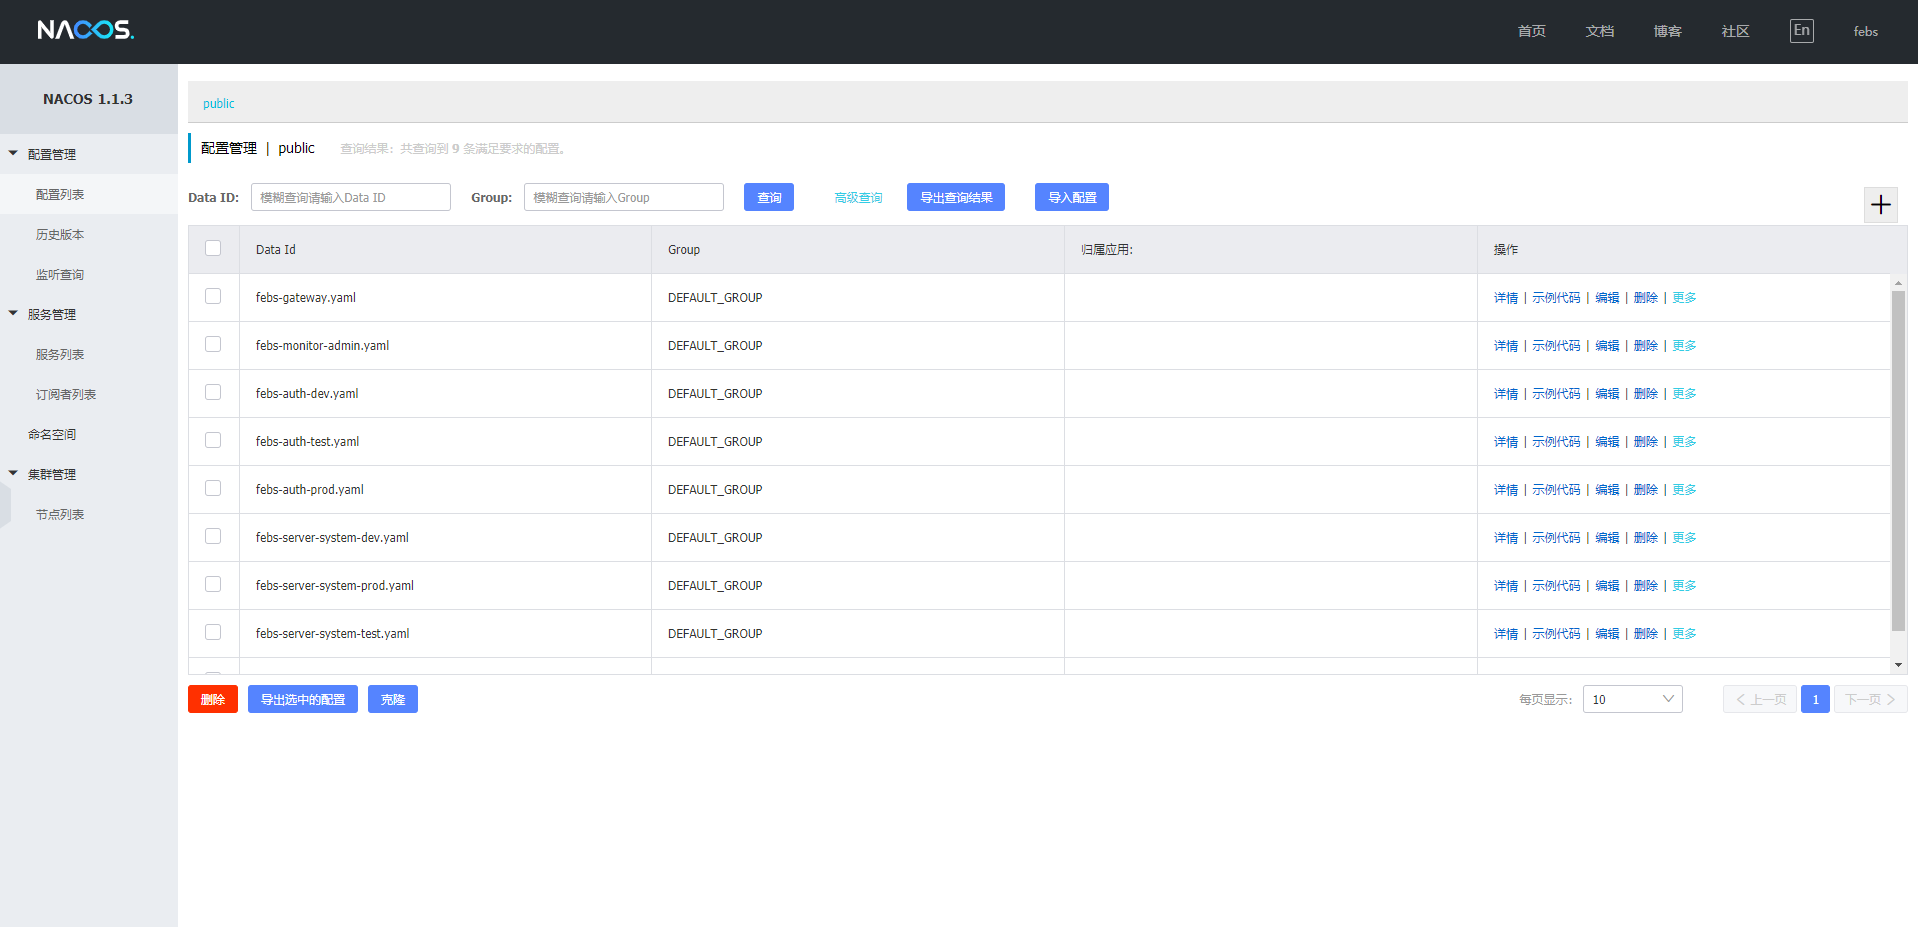Image resolution: width=1918 pixels, height=927 pixels.
Task: Click the plus icon to add new configuration
Action: coord(1880,204)
